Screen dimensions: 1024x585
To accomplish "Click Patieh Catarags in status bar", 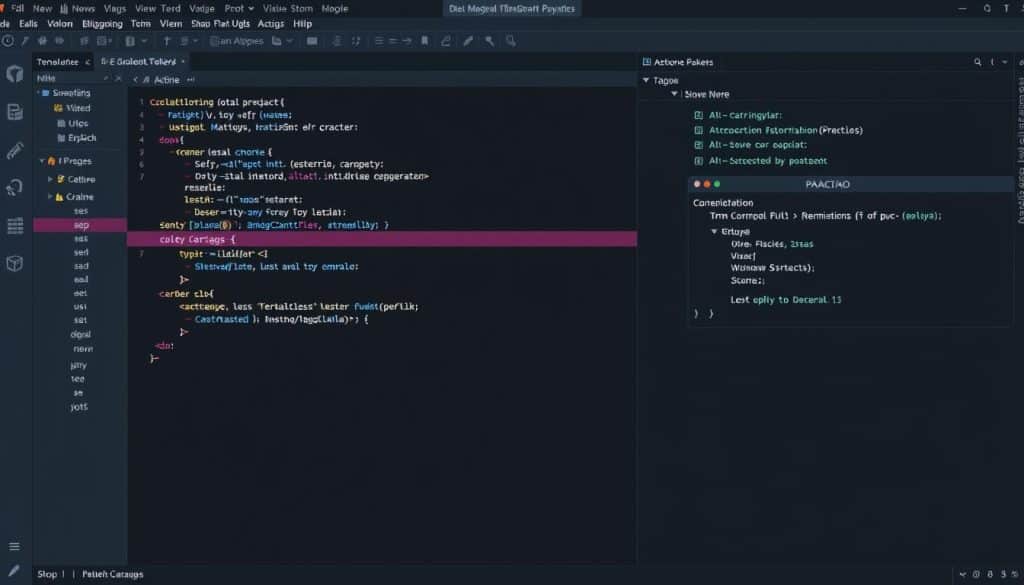I will (x=112, y=574).
